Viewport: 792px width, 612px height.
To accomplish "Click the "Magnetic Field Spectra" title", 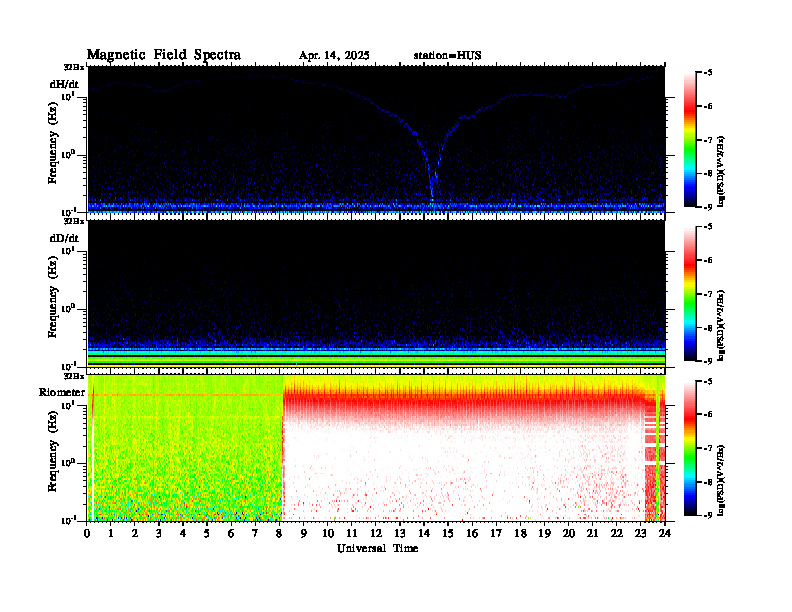I will click(x=164, y=55).
